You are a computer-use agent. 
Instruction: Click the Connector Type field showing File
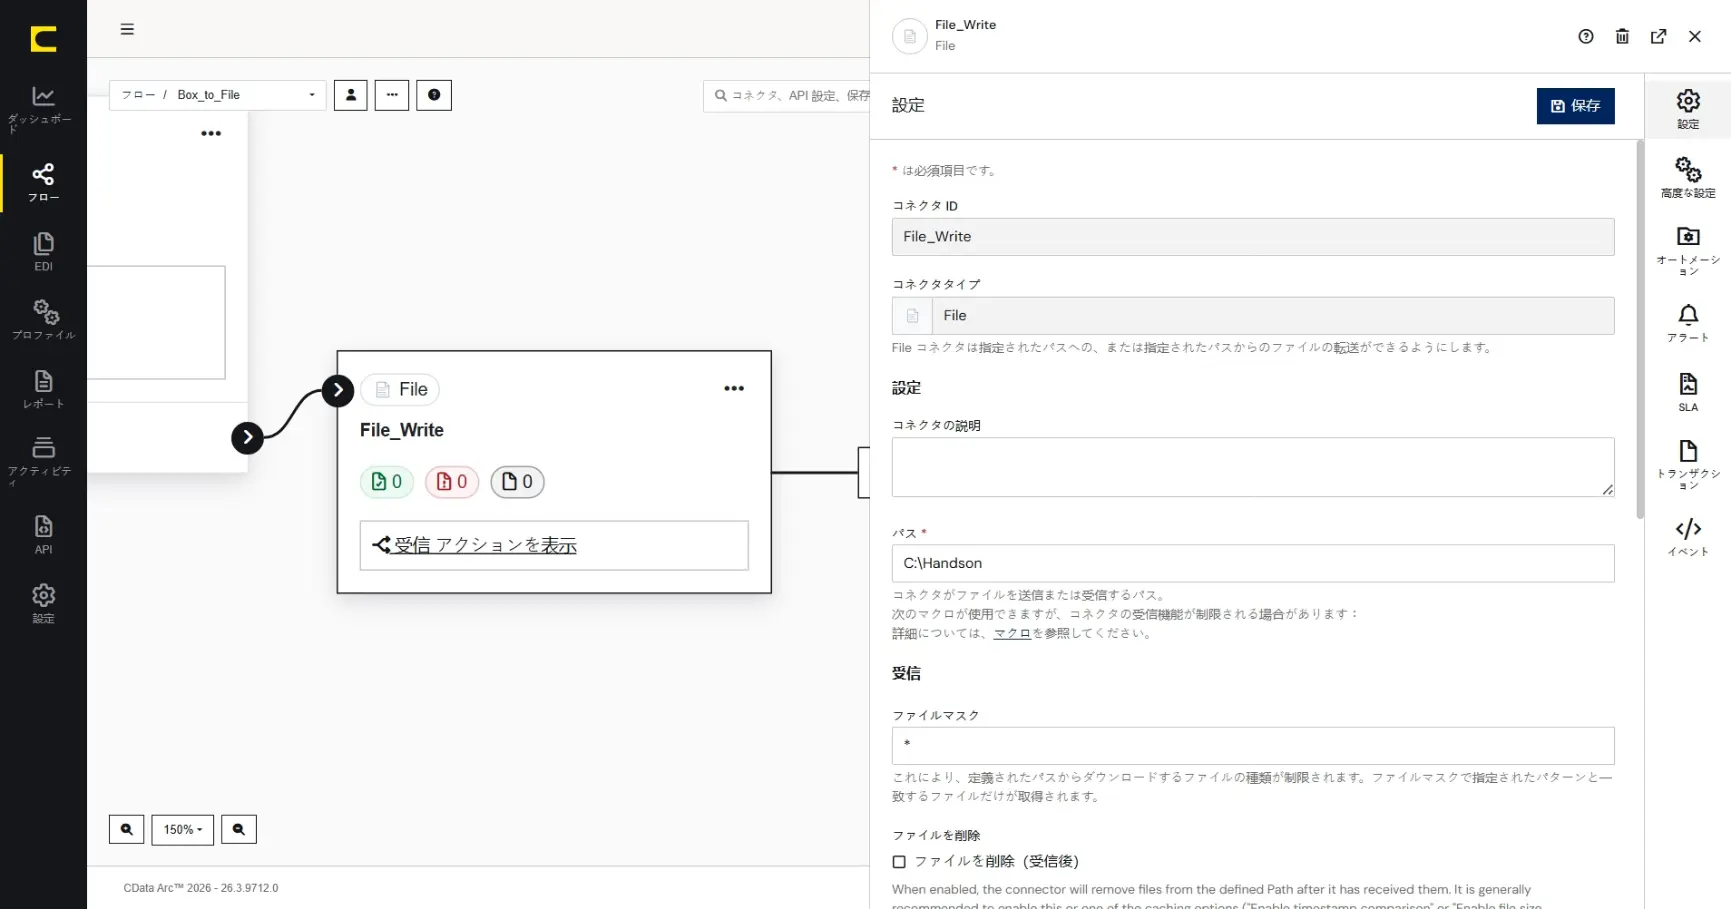click(x=1253, y=316)
